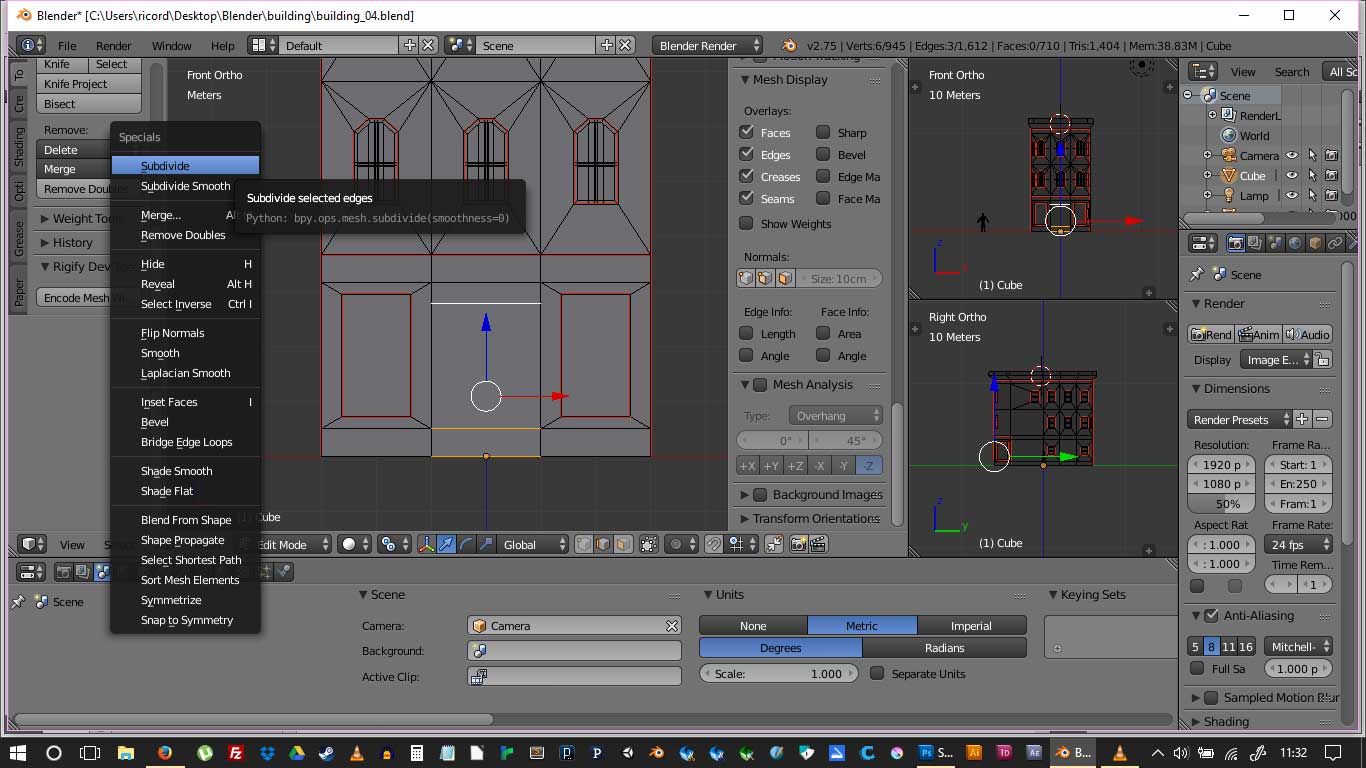Open the Blender Render engine dropdown
Image resolution: width=1366 pixels, height=768 pixels.
click(707, 46)
